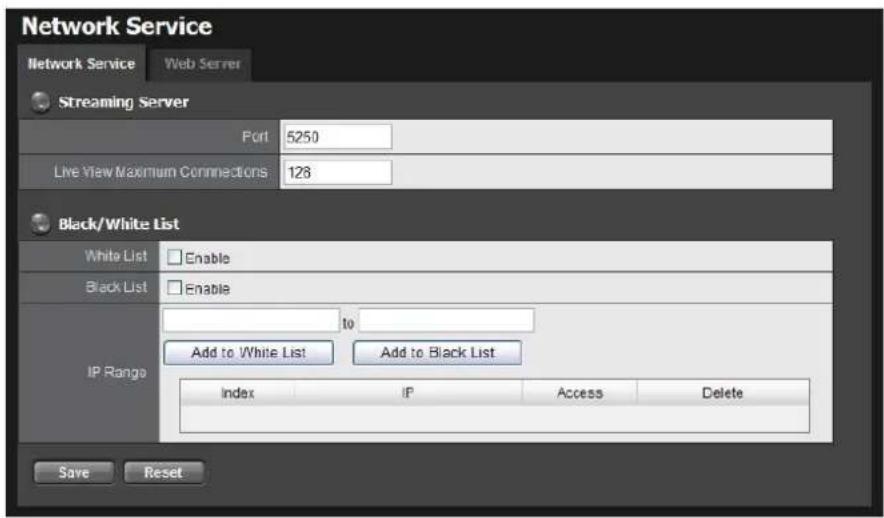Open the Web Server tab
Viewport: 884px width, 518px height.
tap(202, 64)
